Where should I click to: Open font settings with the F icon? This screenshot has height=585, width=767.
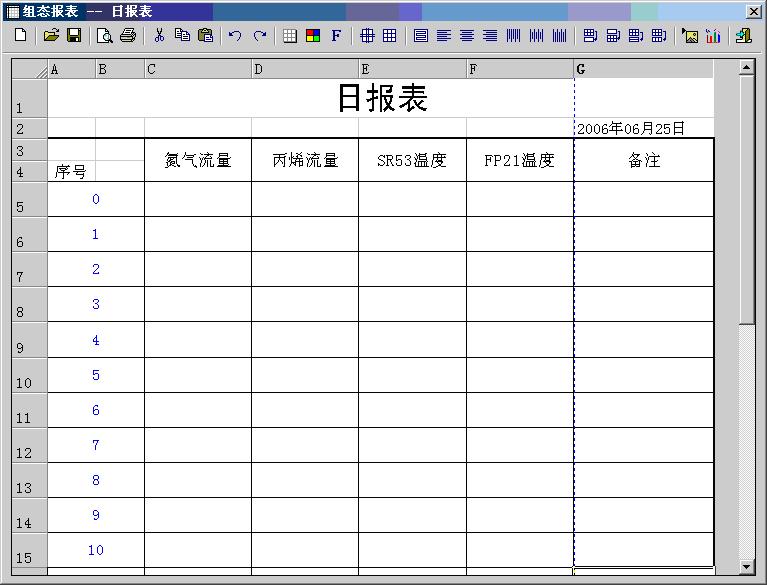(x=336, y=35)
